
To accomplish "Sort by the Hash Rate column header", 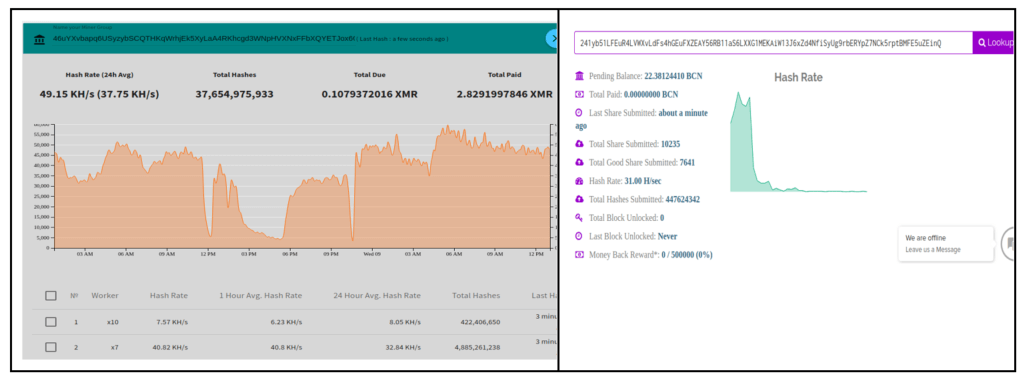I will point(168,296).
